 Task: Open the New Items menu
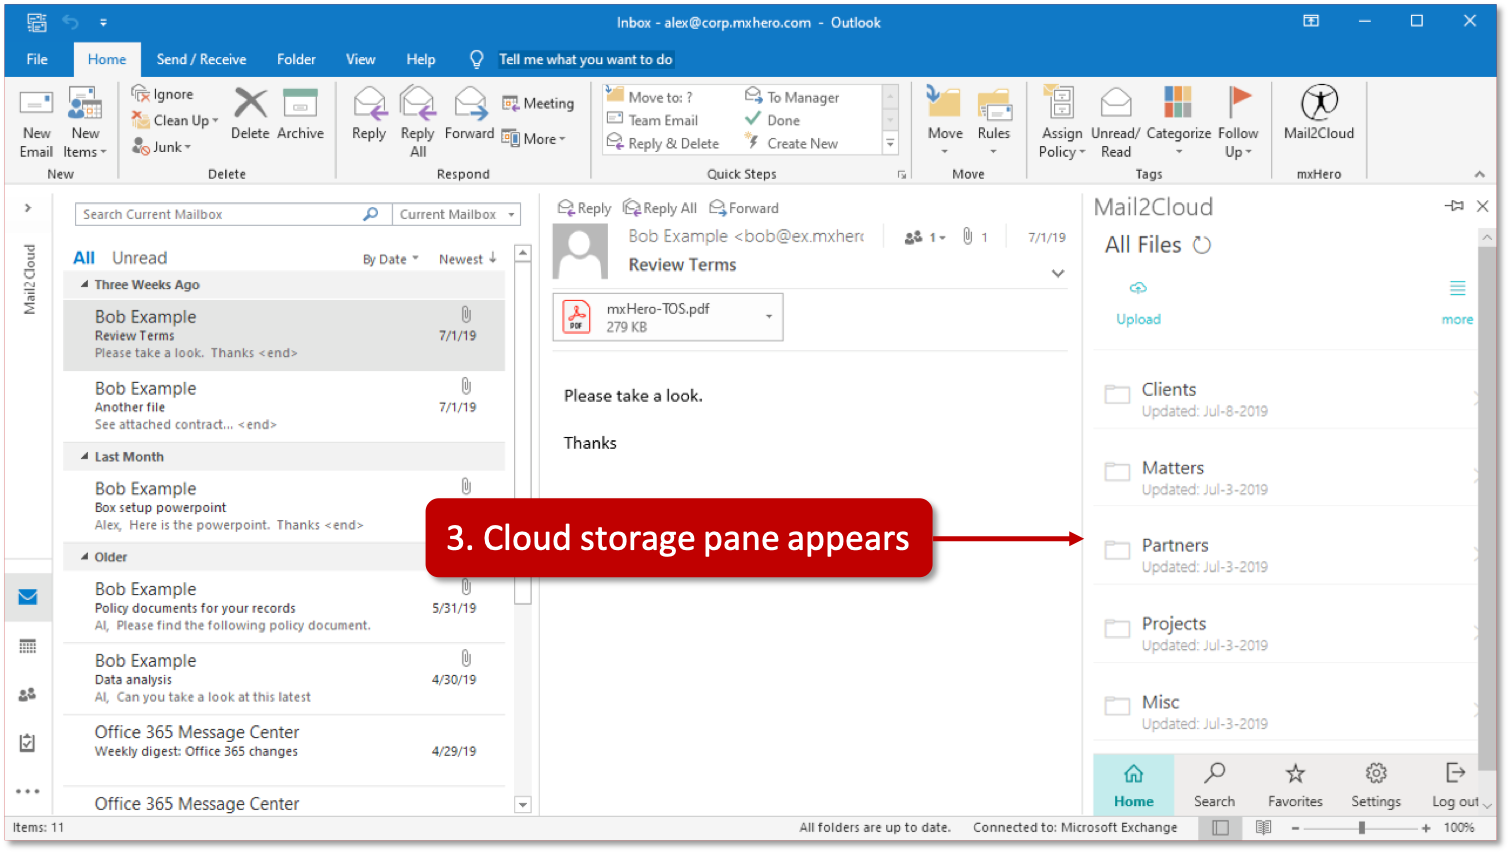(85, 123)
